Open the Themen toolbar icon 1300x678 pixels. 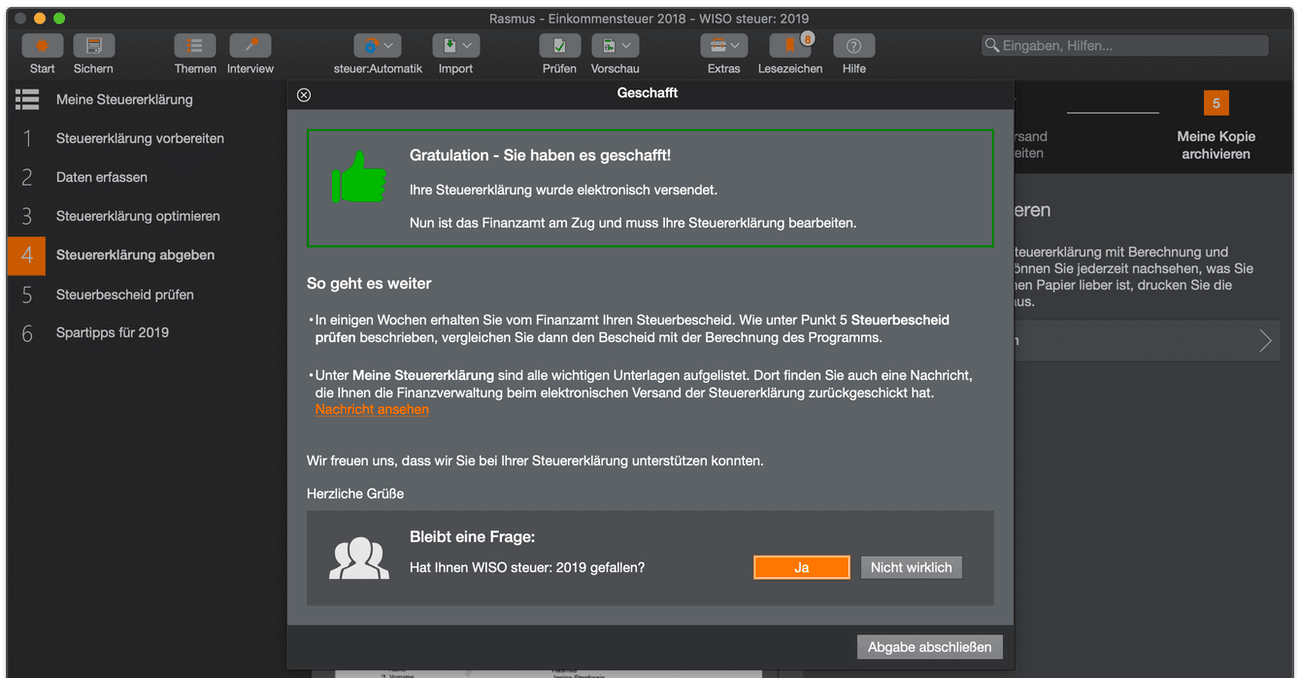point(195,46)
